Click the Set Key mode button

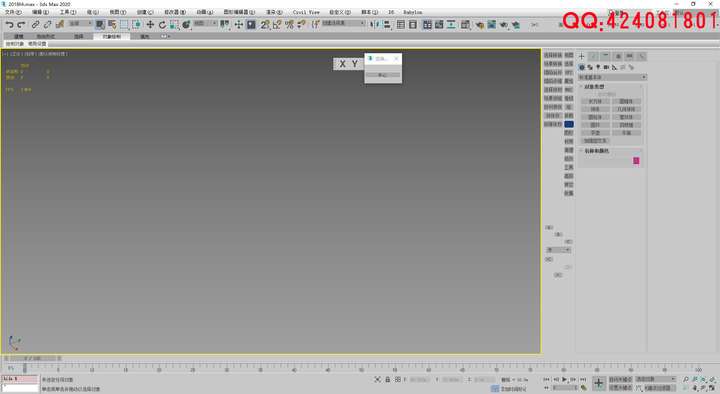click(x=620, y=388)
